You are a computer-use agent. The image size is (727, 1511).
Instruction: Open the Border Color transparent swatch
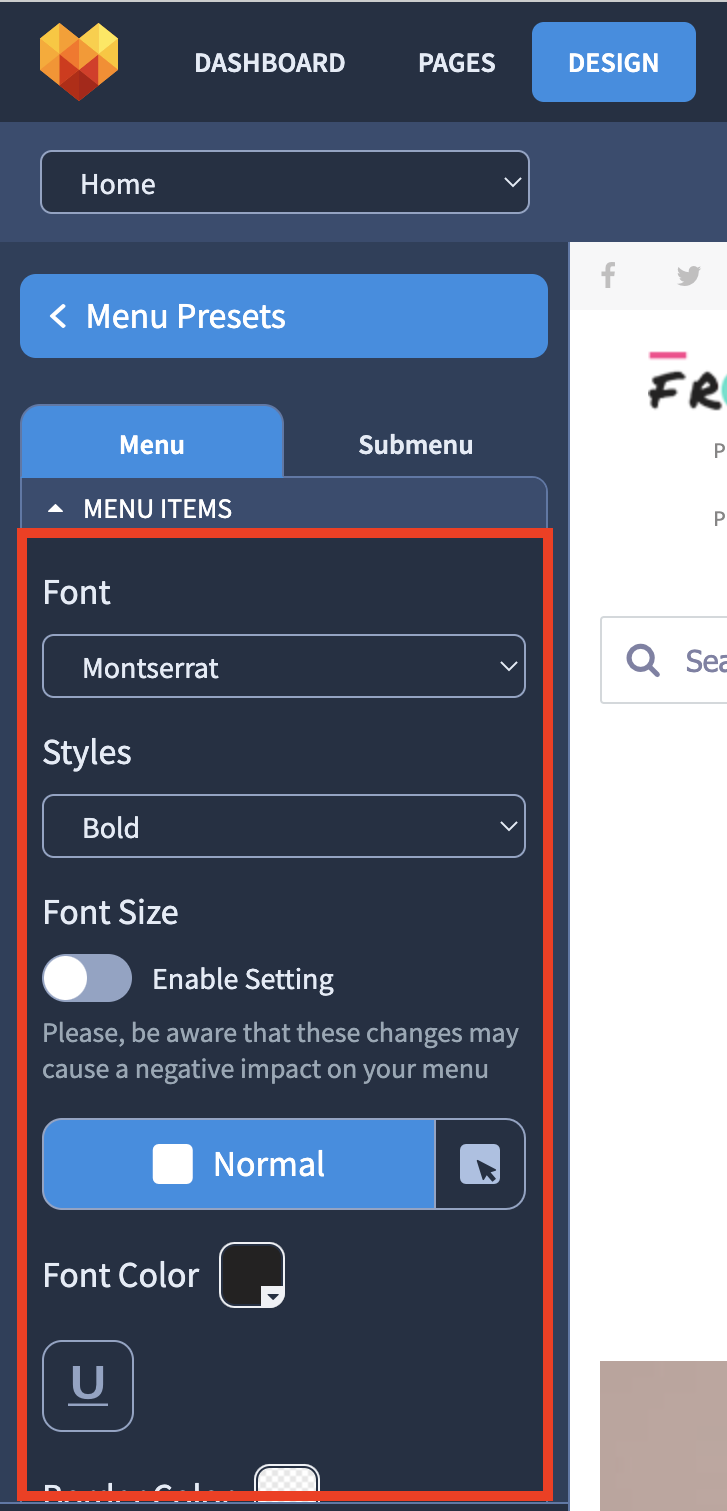(x=287, y=1480)
